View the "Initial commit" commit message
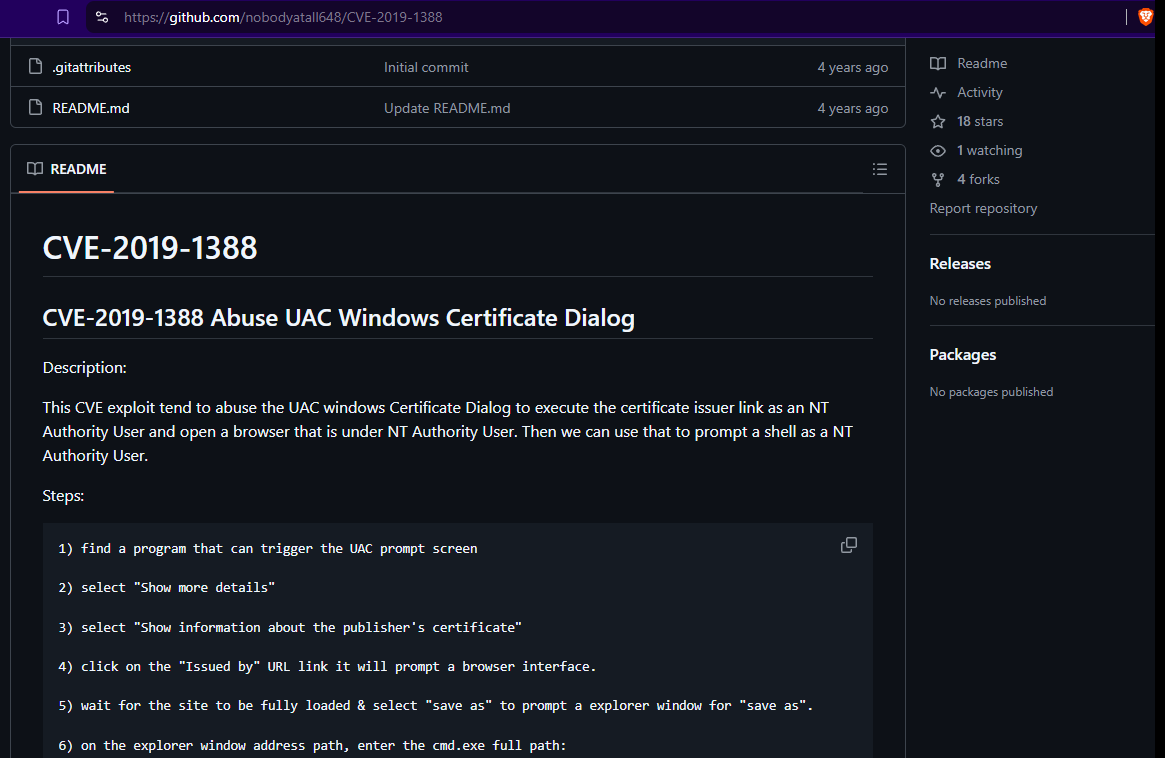This screenshot has width=1165, height=758. click(x=426, y=67)
